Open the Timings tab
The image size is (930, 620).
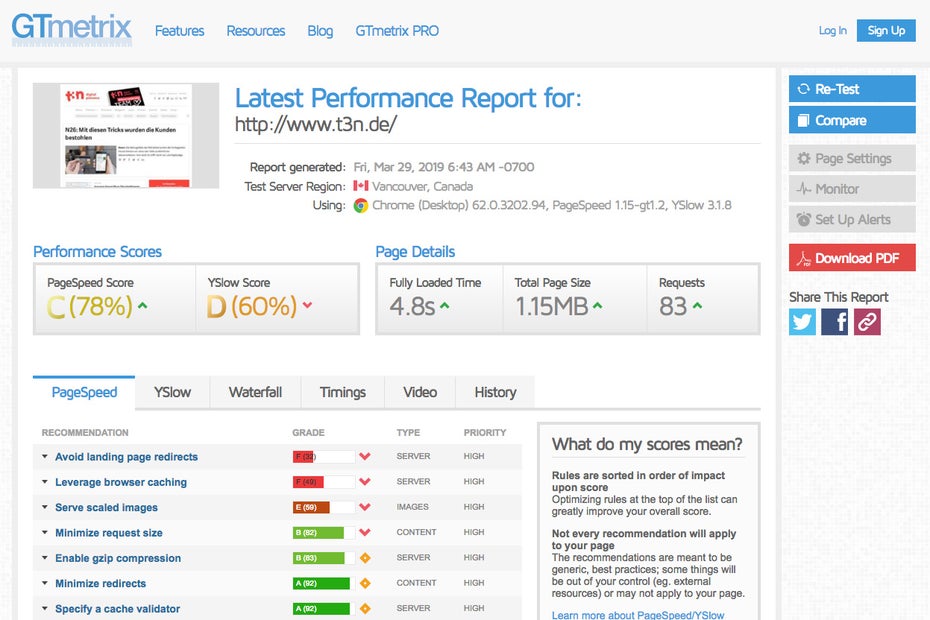pos(342,392)
